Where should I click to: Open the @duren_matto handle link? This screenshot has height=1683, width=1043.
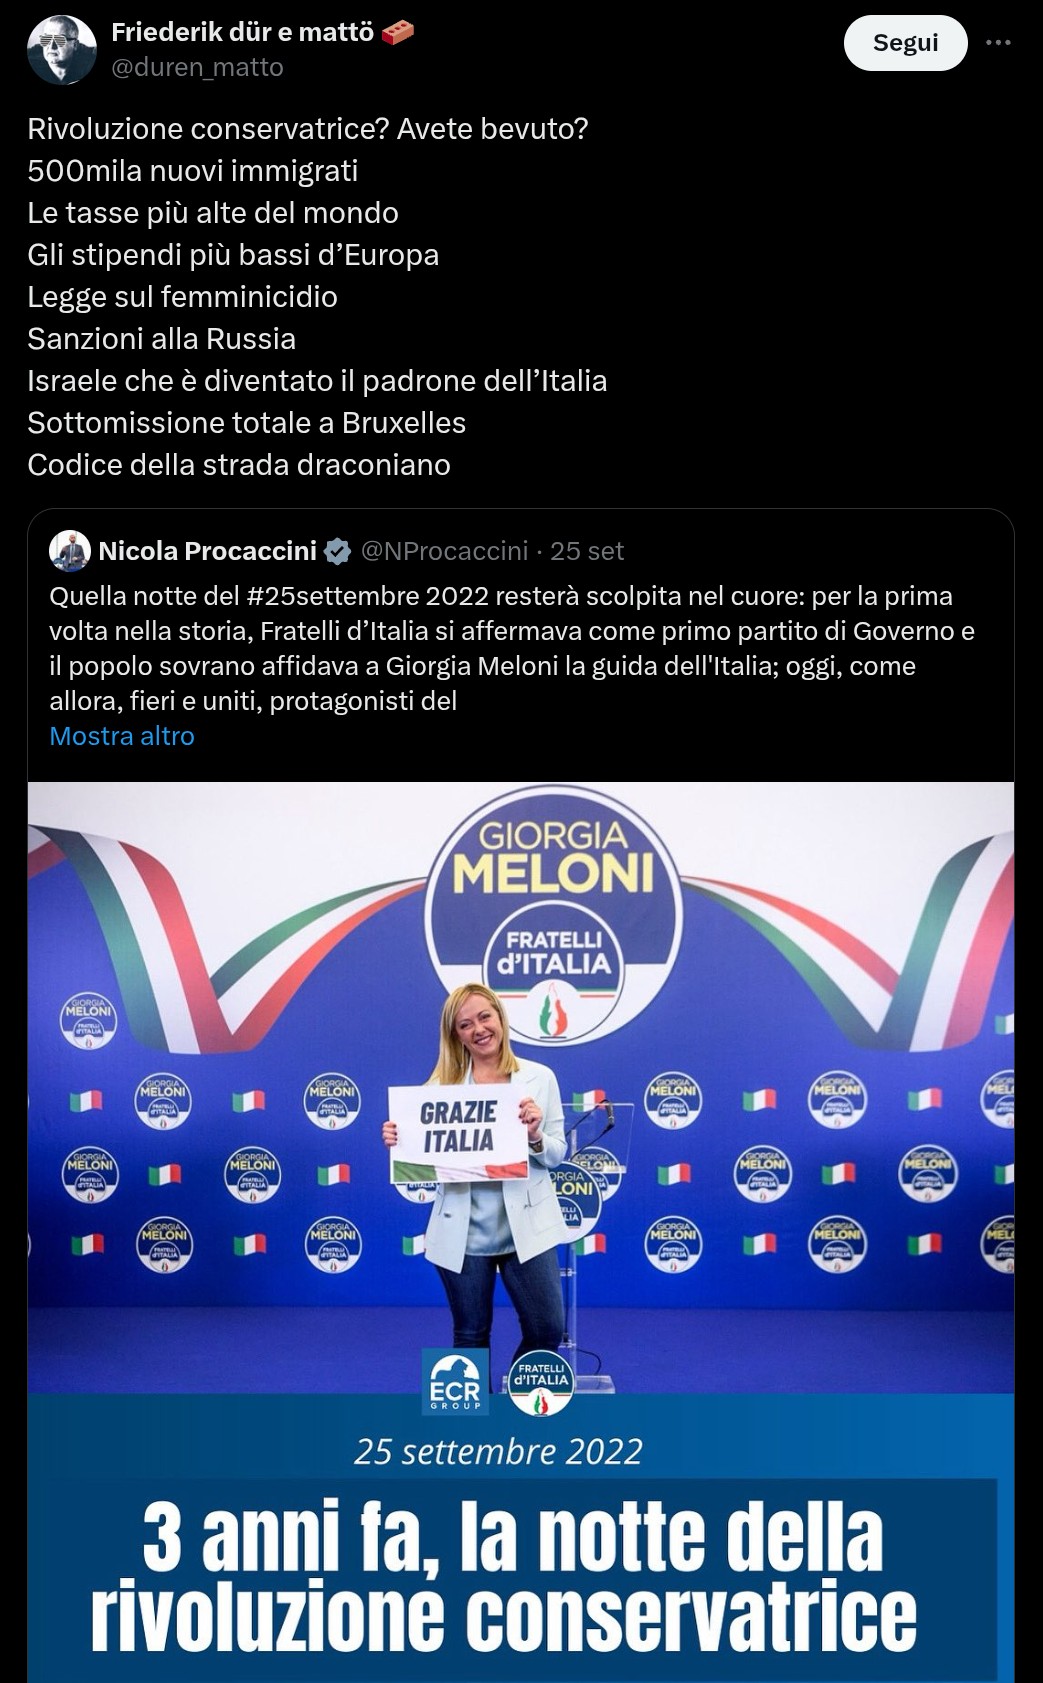pyautogui.click(x=197, y=67)
